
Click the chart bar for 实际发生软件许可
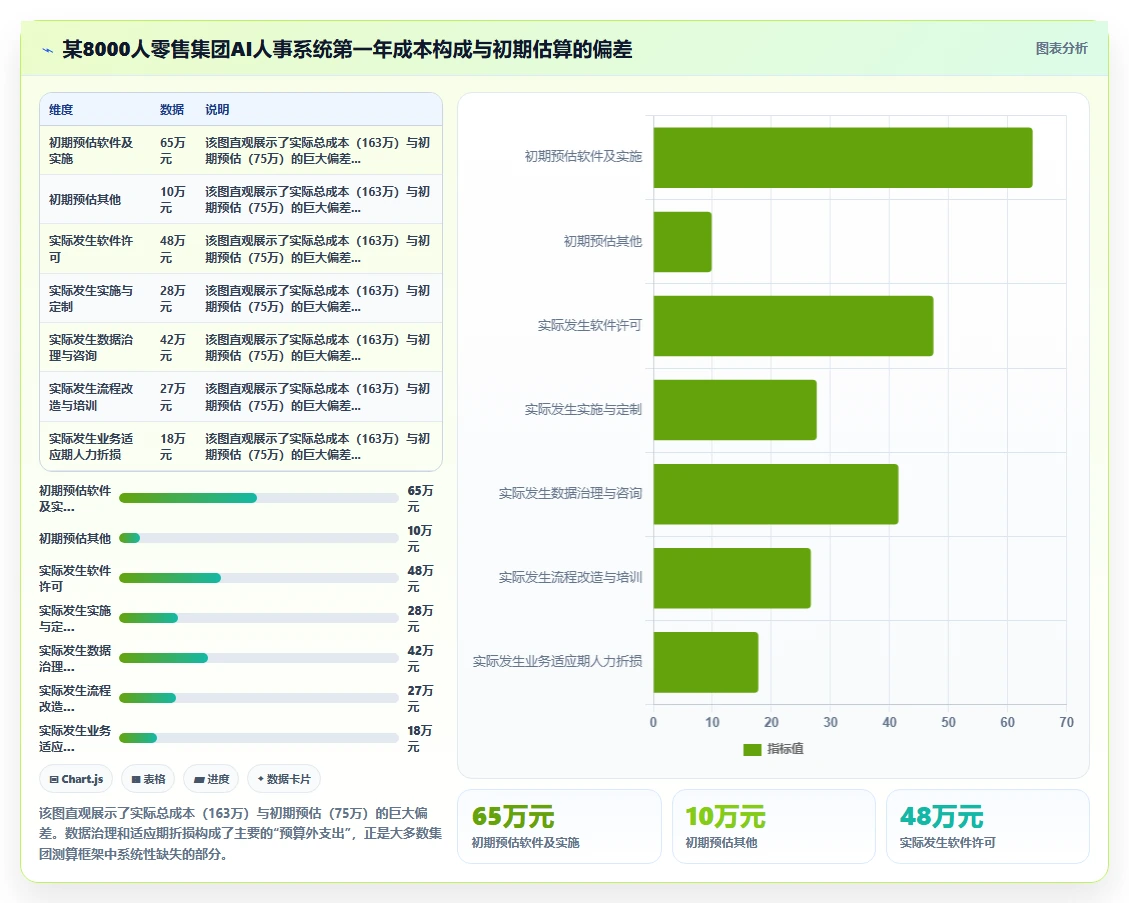point(793,325)
